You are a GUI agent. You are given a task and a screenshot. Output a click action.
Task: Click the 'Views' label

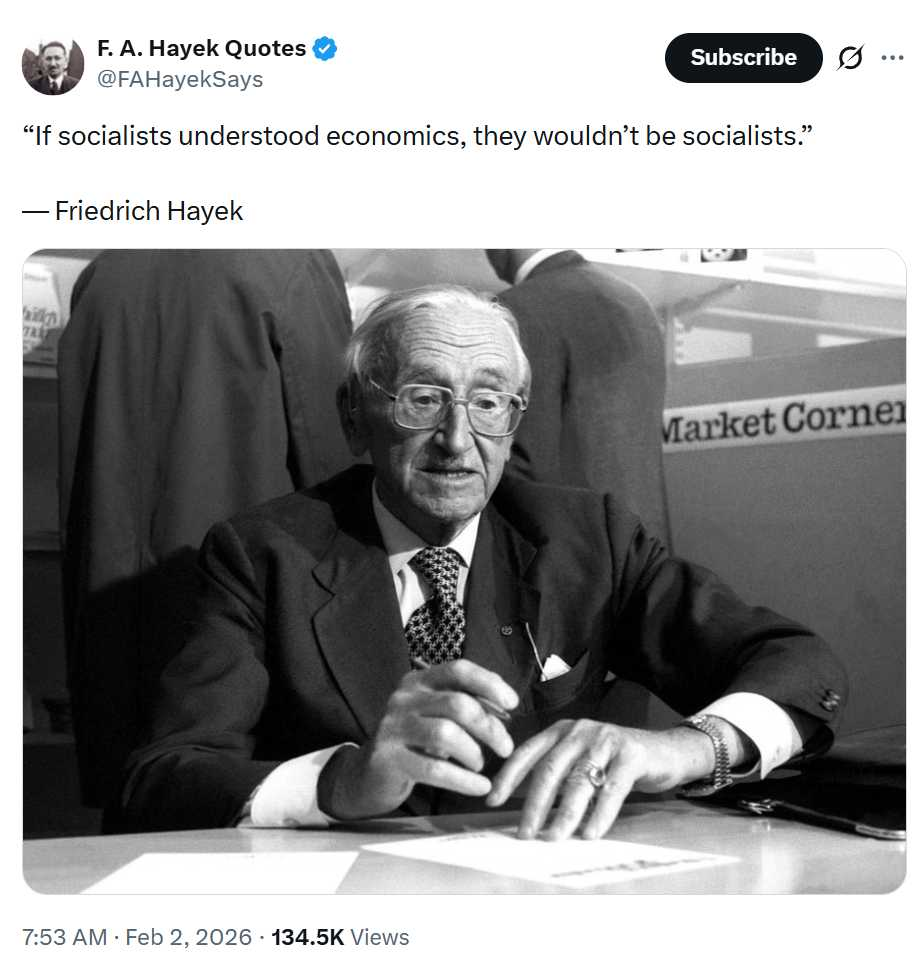coord(380,937)
